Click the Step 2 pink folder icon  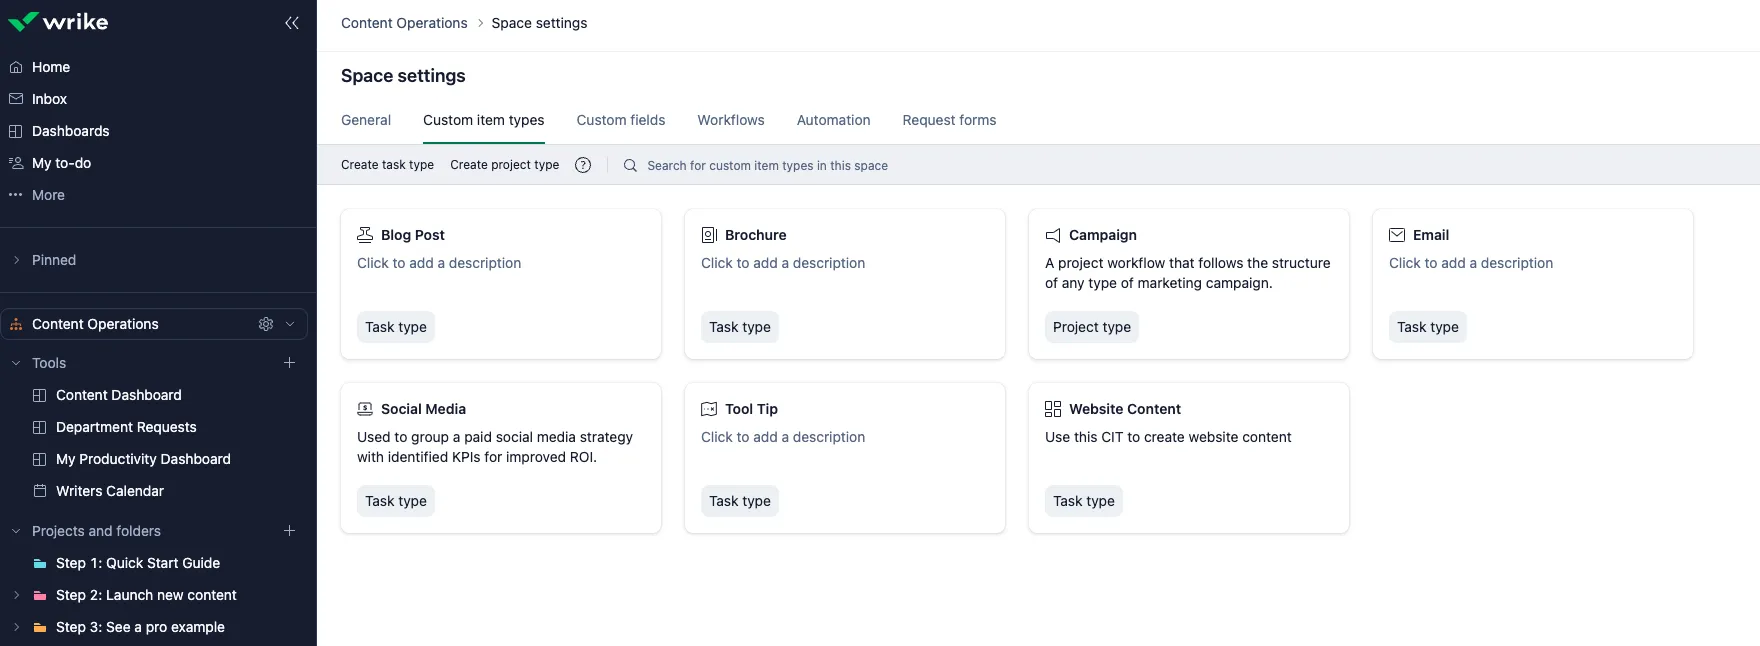(40, 595)
